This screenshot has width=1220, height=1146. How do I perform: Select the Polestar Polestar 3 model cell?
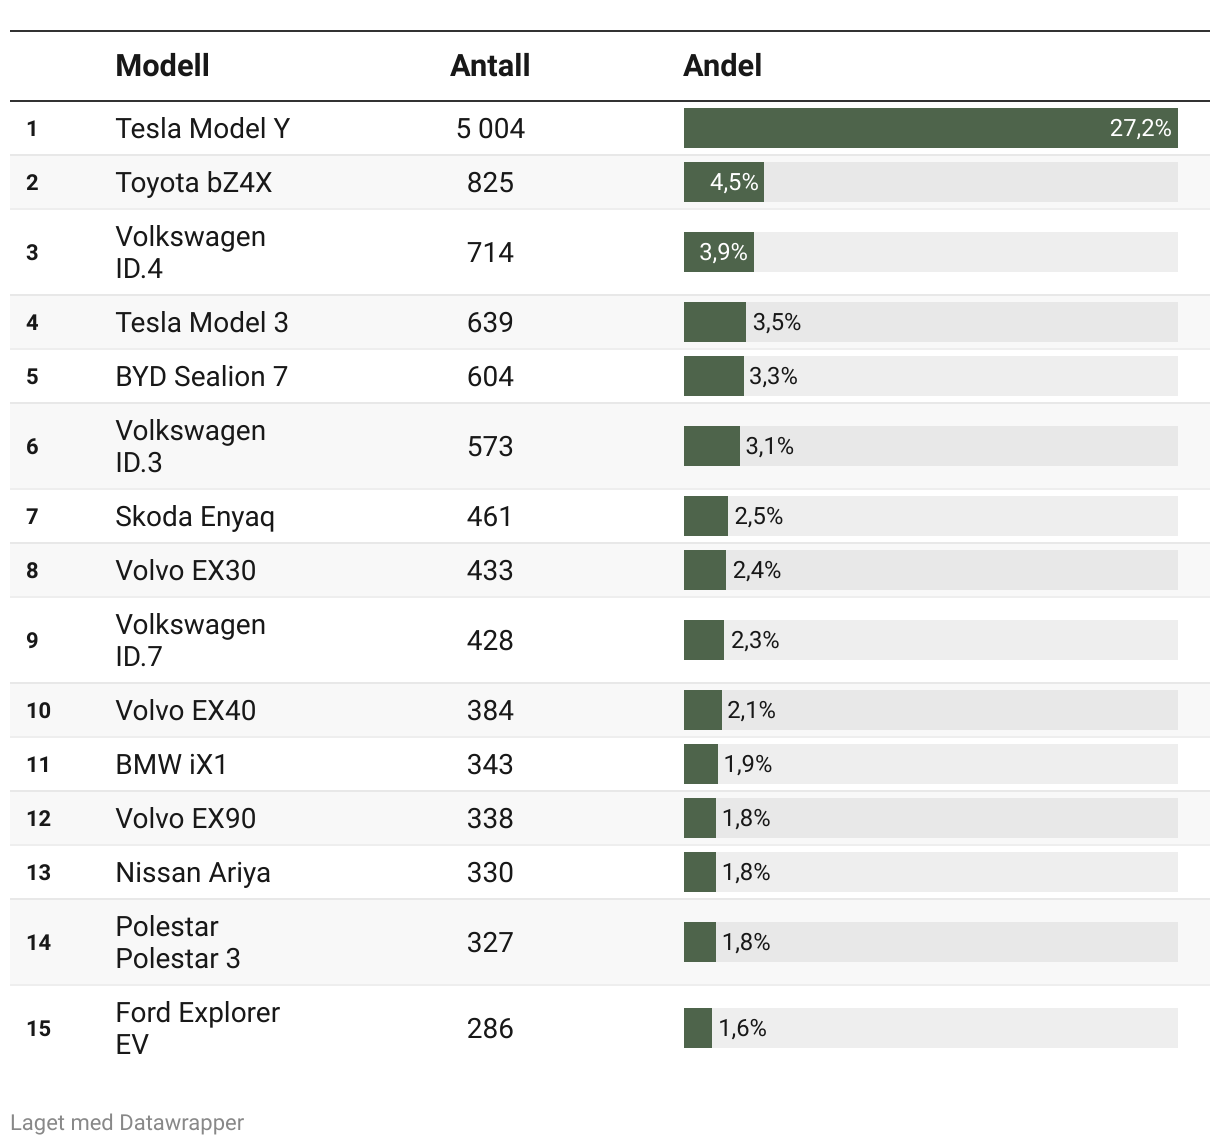click(x=178, y=942)
